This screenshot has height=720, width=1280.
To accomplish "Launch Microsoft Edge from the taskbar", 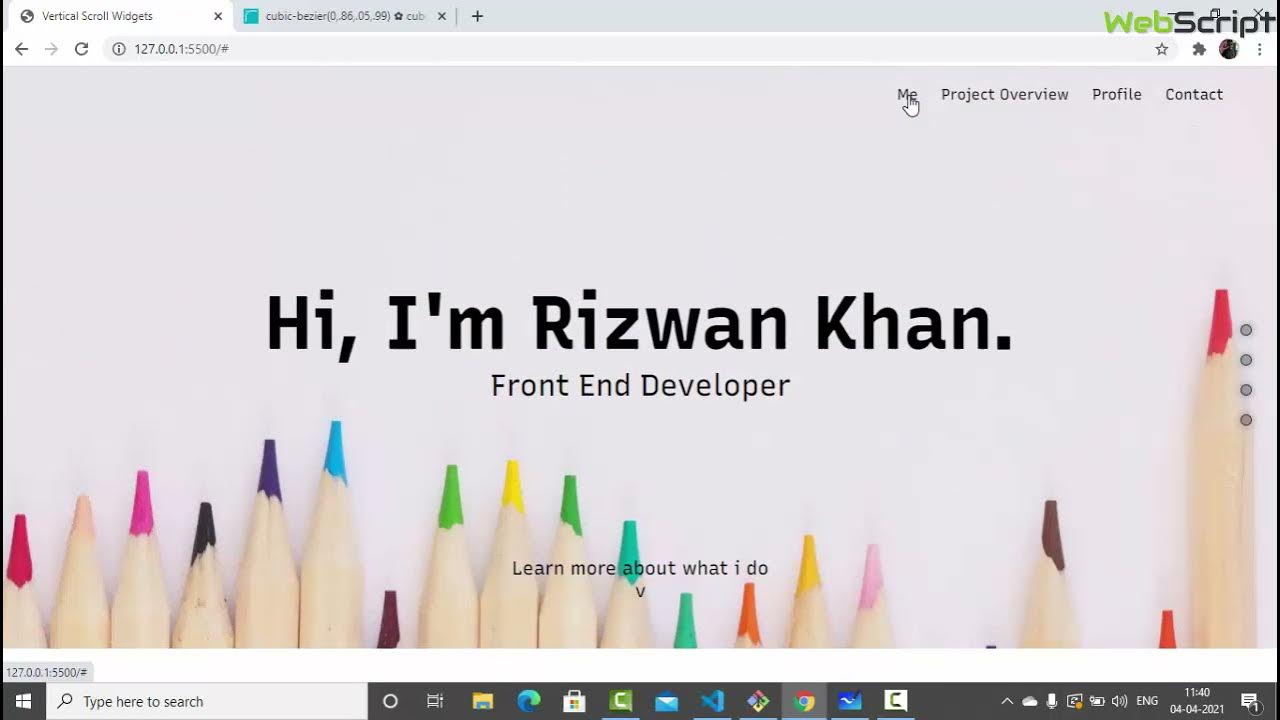I will coord(529,701).
